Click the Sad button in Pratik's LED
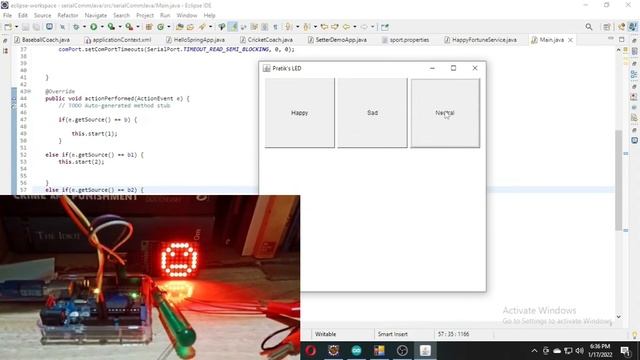 372,113
